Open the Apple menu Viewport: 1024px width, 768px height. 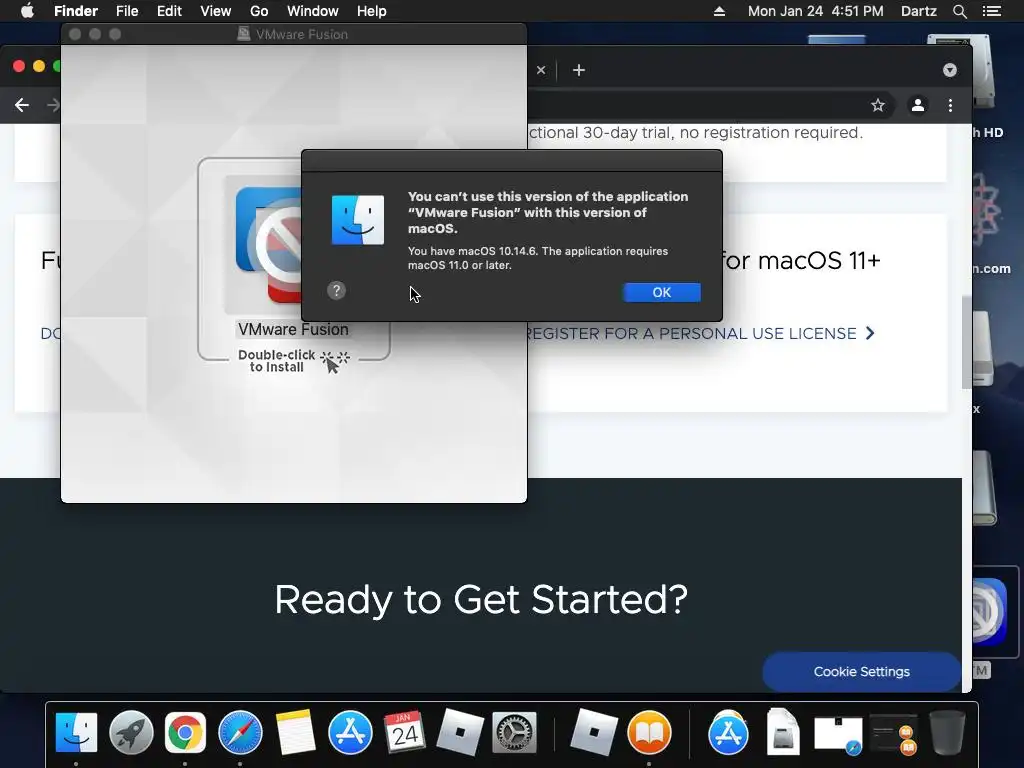click(27, 11)
